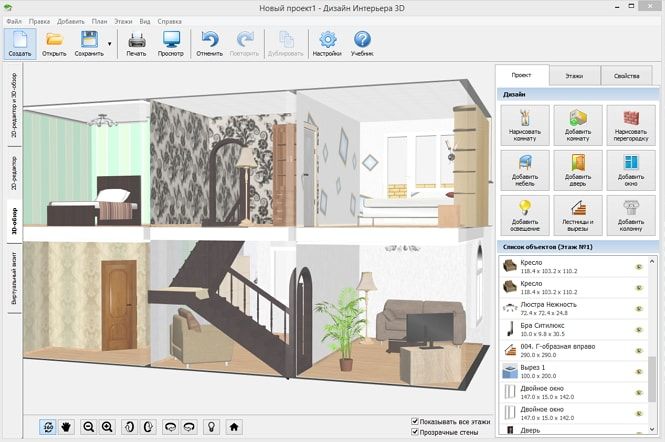Open Лестницы и вырезы tool

click(x=578, y=215)
